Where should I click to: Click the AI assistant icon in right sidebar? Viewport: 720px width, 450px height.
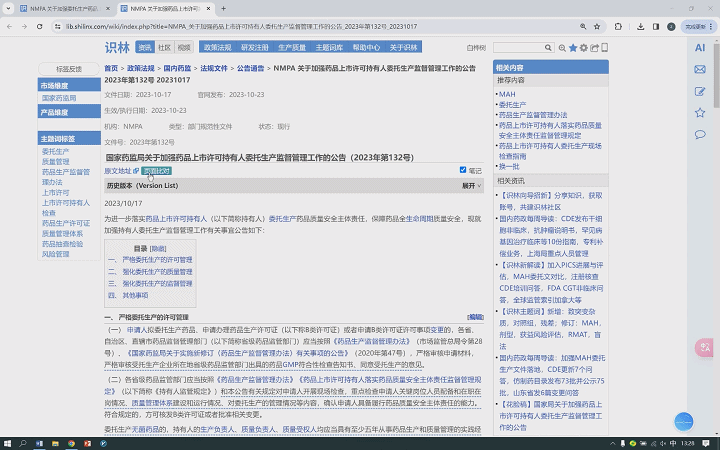[700, 49]
